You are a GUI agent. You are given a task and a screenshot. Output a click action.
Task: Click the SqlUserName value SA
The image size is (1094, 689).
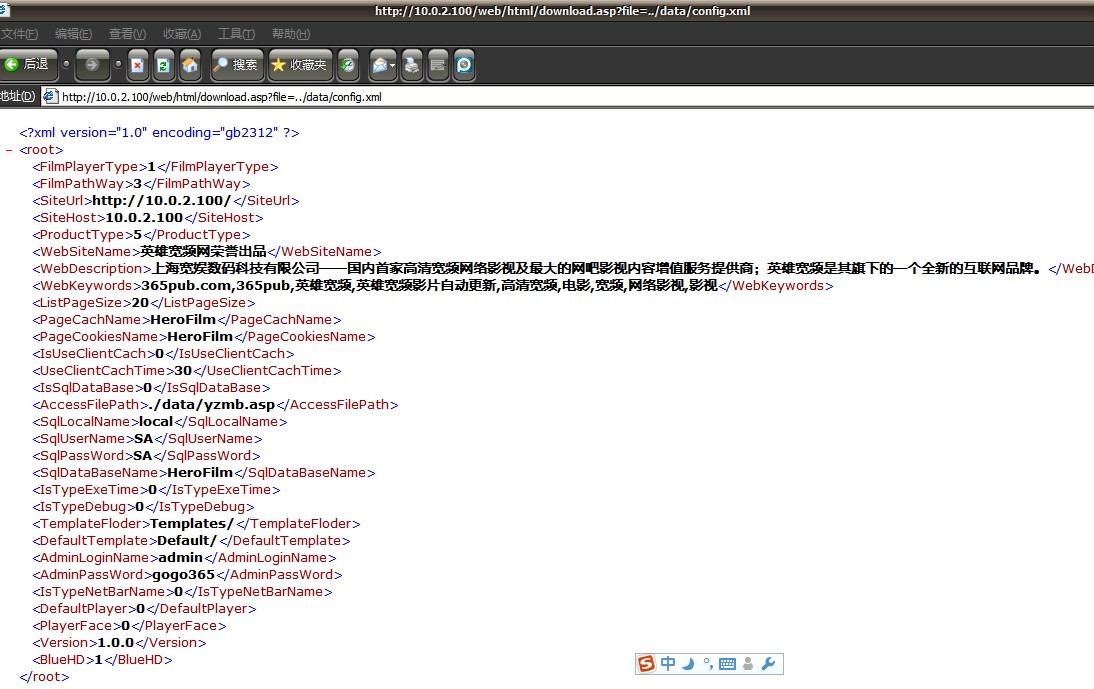(x=143, y=439)
